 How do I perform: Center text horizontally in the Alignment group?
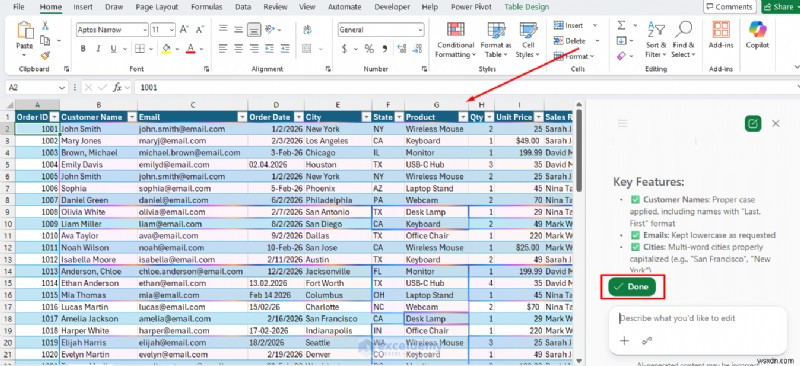[x=238, y=48]
